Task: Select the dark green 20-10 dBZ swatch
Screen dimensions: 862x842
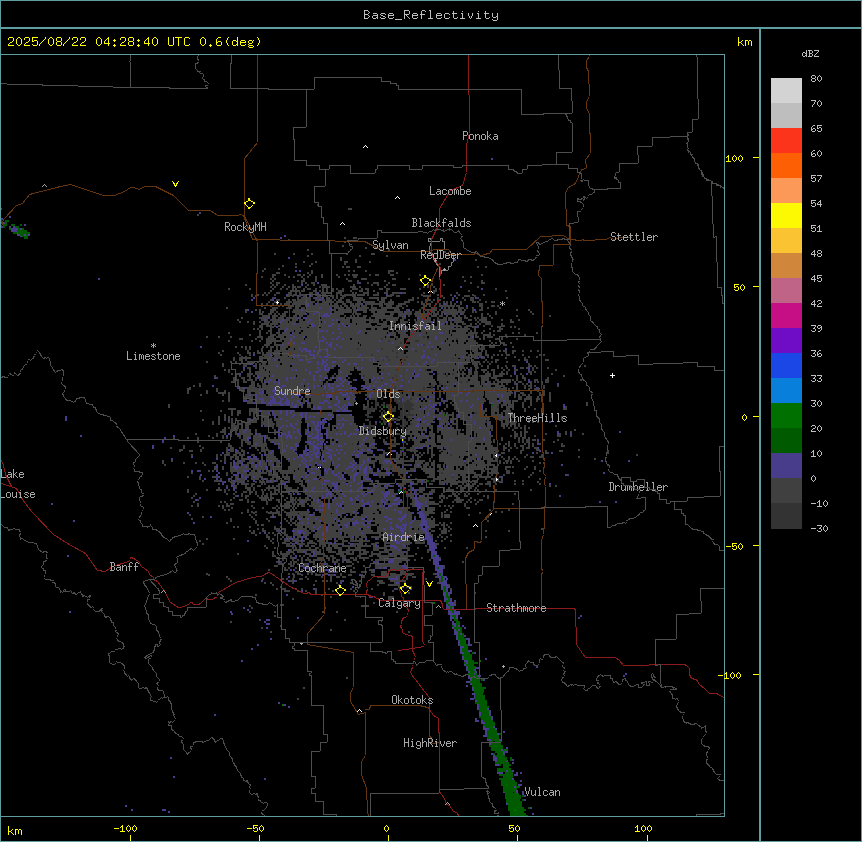Action: tap(786, 441)
